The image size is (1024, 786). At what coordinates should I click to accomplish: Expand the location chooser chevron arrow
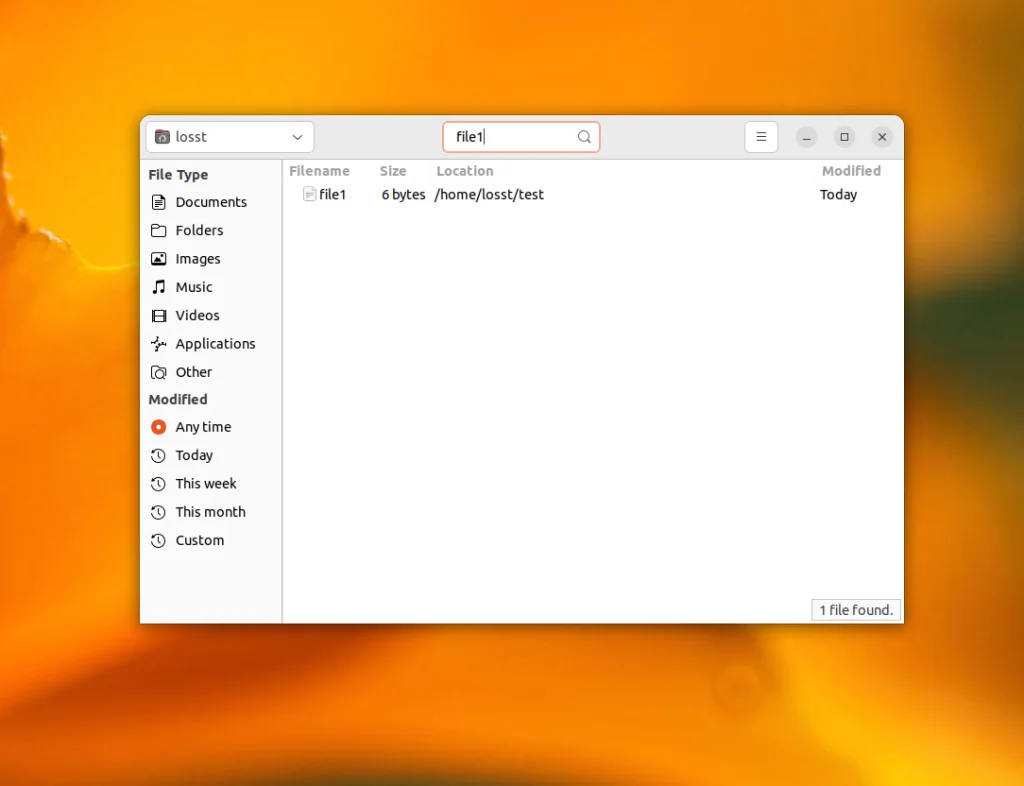tap(297, 137)
